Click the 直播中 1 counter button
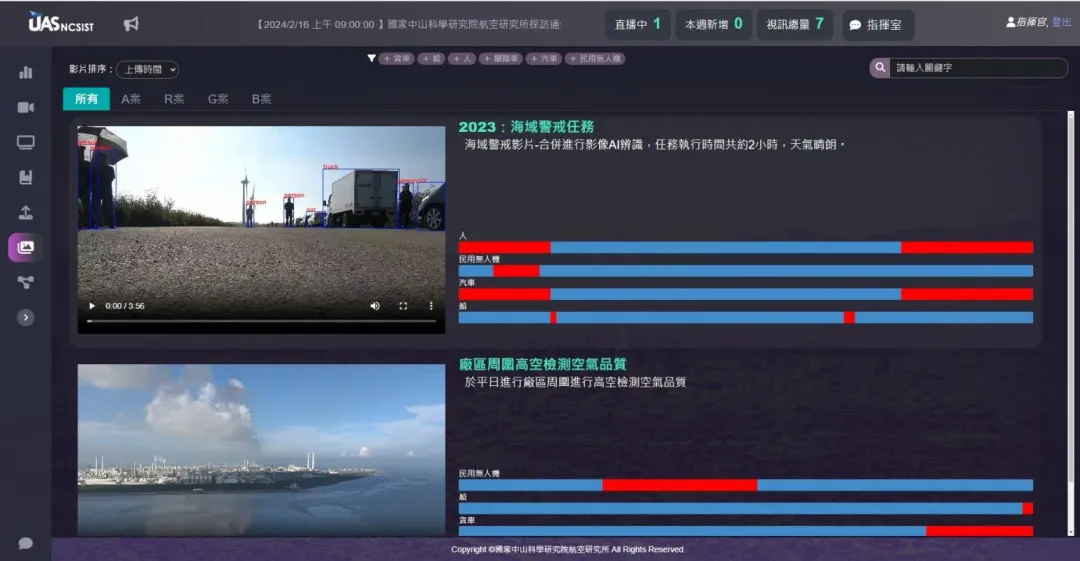Image resolution: width=1080 pixels, height=561 pixels. 638,24
